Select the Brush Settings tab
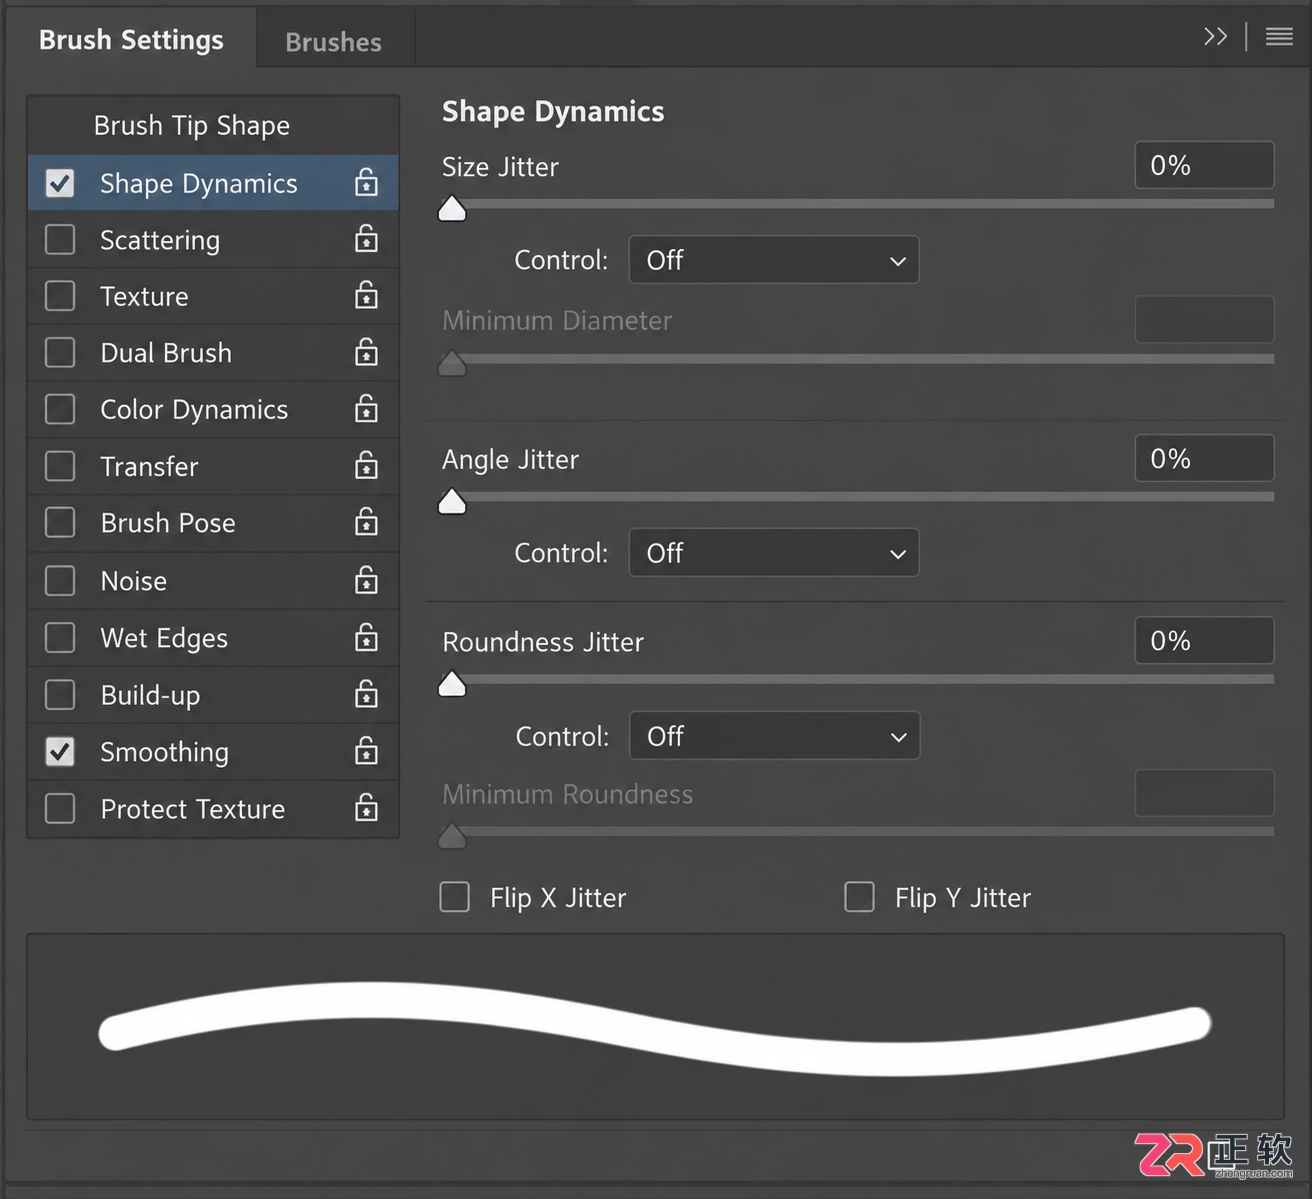The width and height of the screenshot is (1312, 1199). coord(131,40)
